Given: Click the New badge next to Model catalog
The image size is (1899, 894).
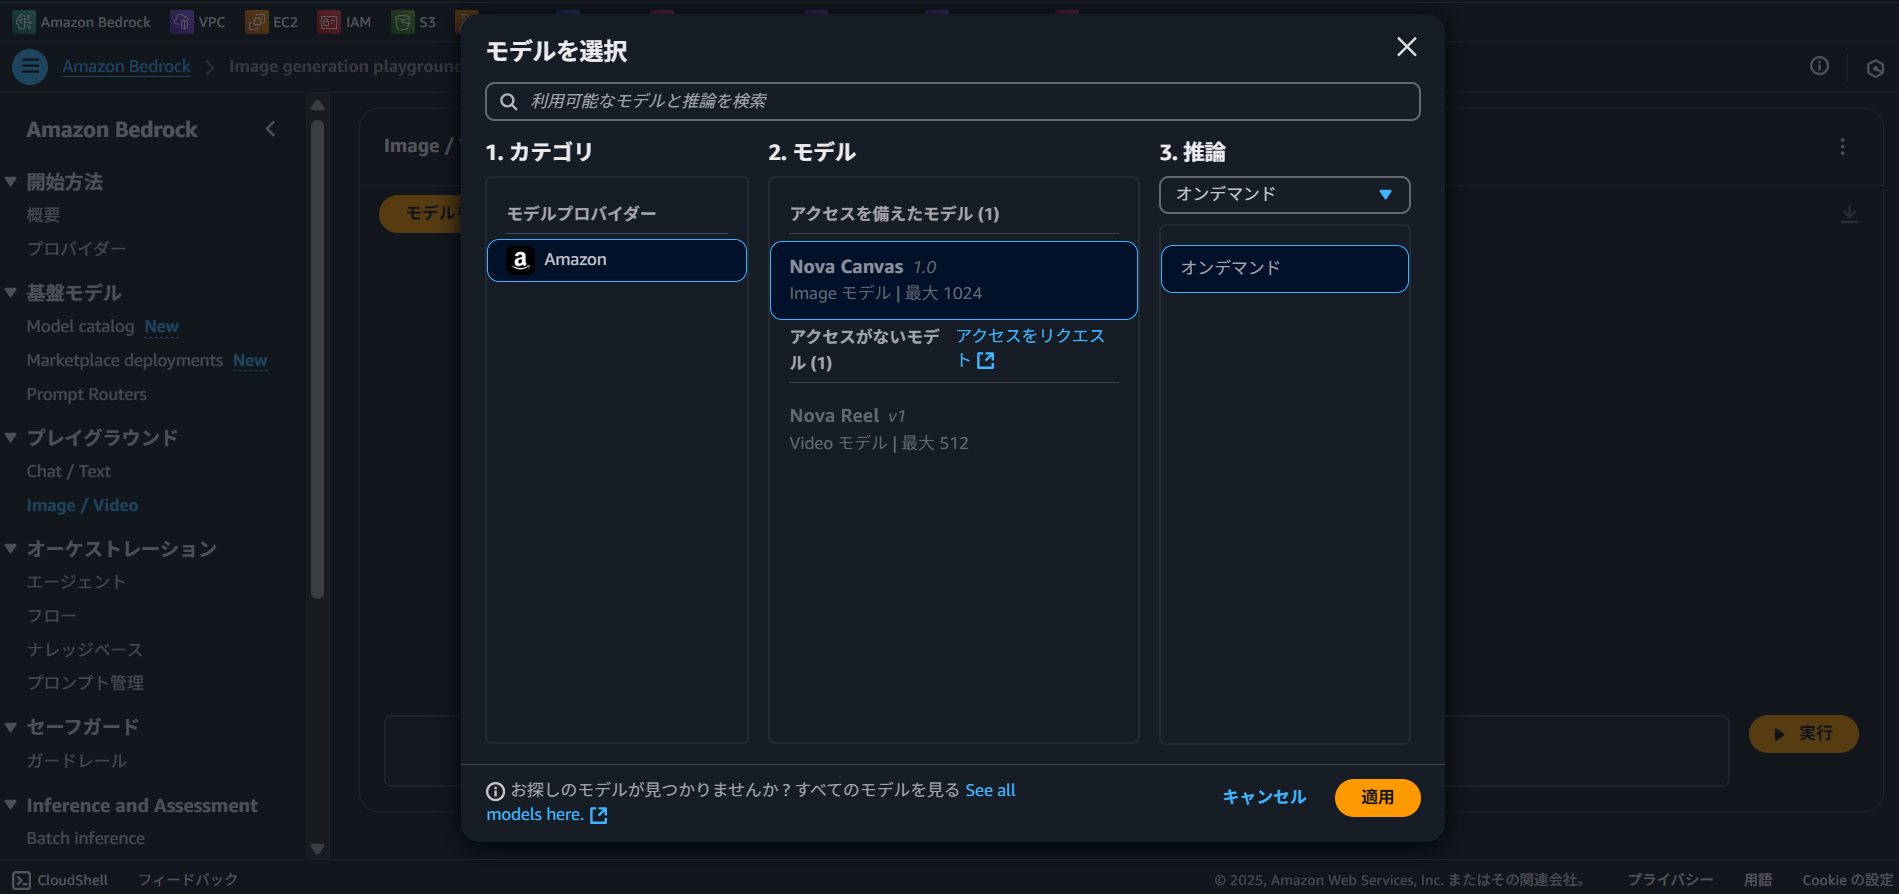Looking at the screenshot, I should [161, 327].
